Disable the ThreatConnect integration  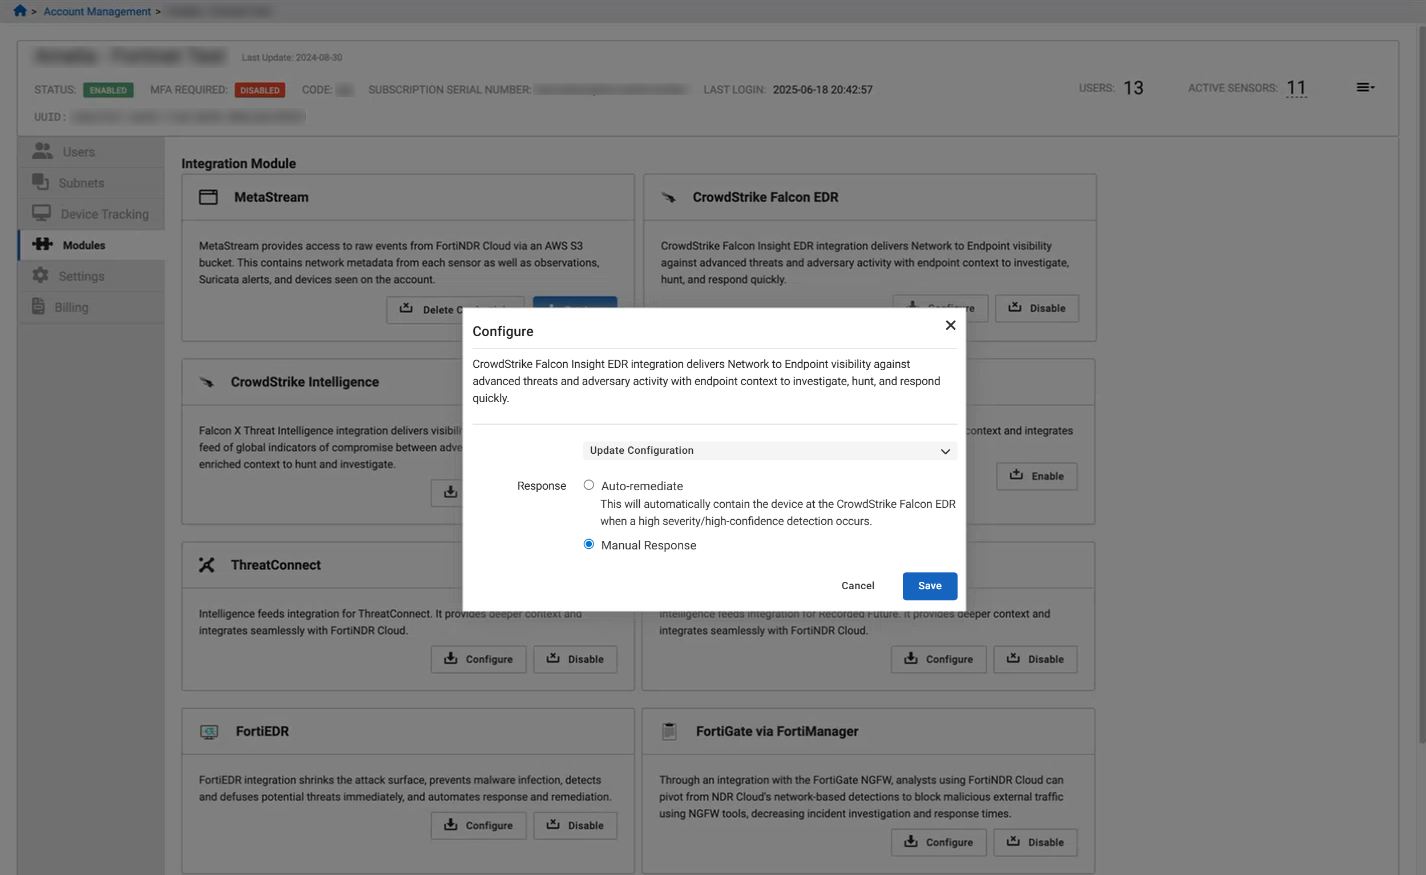pos(575,659)
